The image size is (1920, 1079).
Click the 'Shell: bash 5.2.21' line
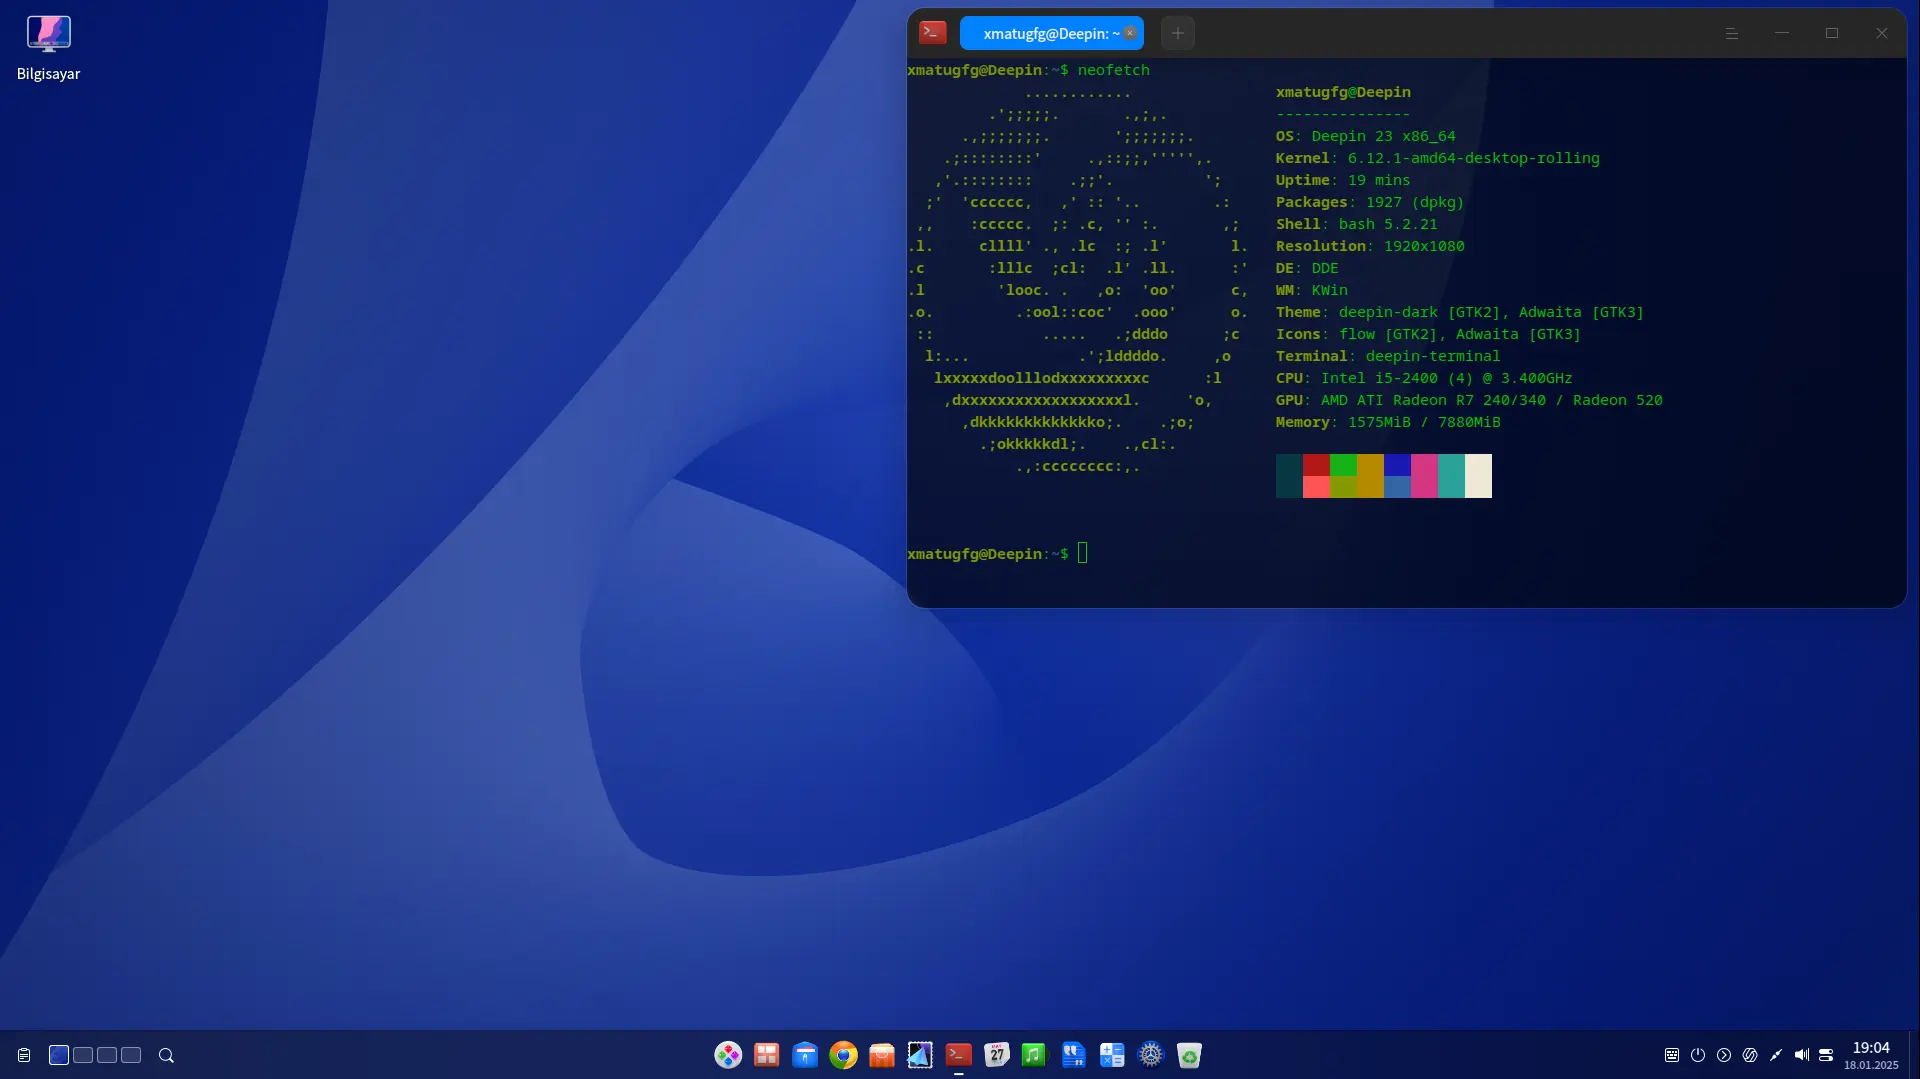1356,224
